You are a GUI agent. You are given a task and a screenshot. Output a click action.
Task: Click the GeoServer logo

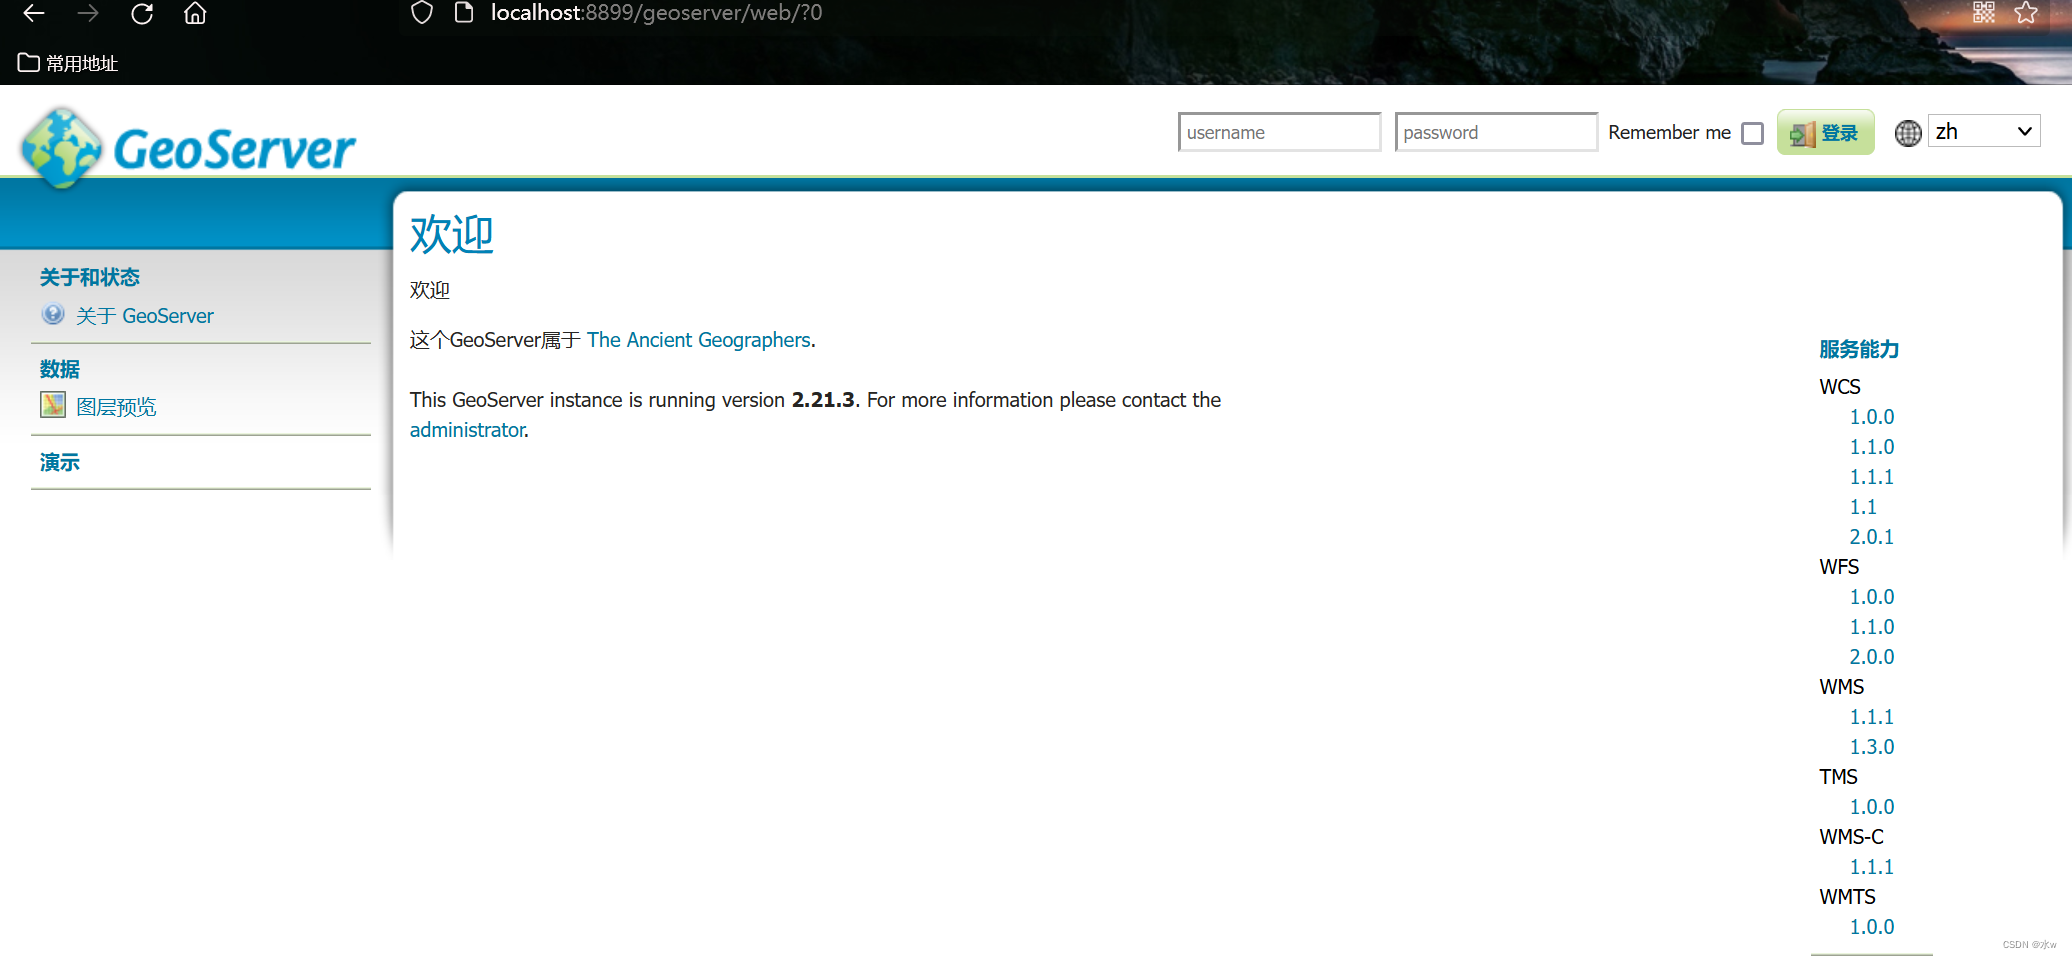tap(188, 148)
